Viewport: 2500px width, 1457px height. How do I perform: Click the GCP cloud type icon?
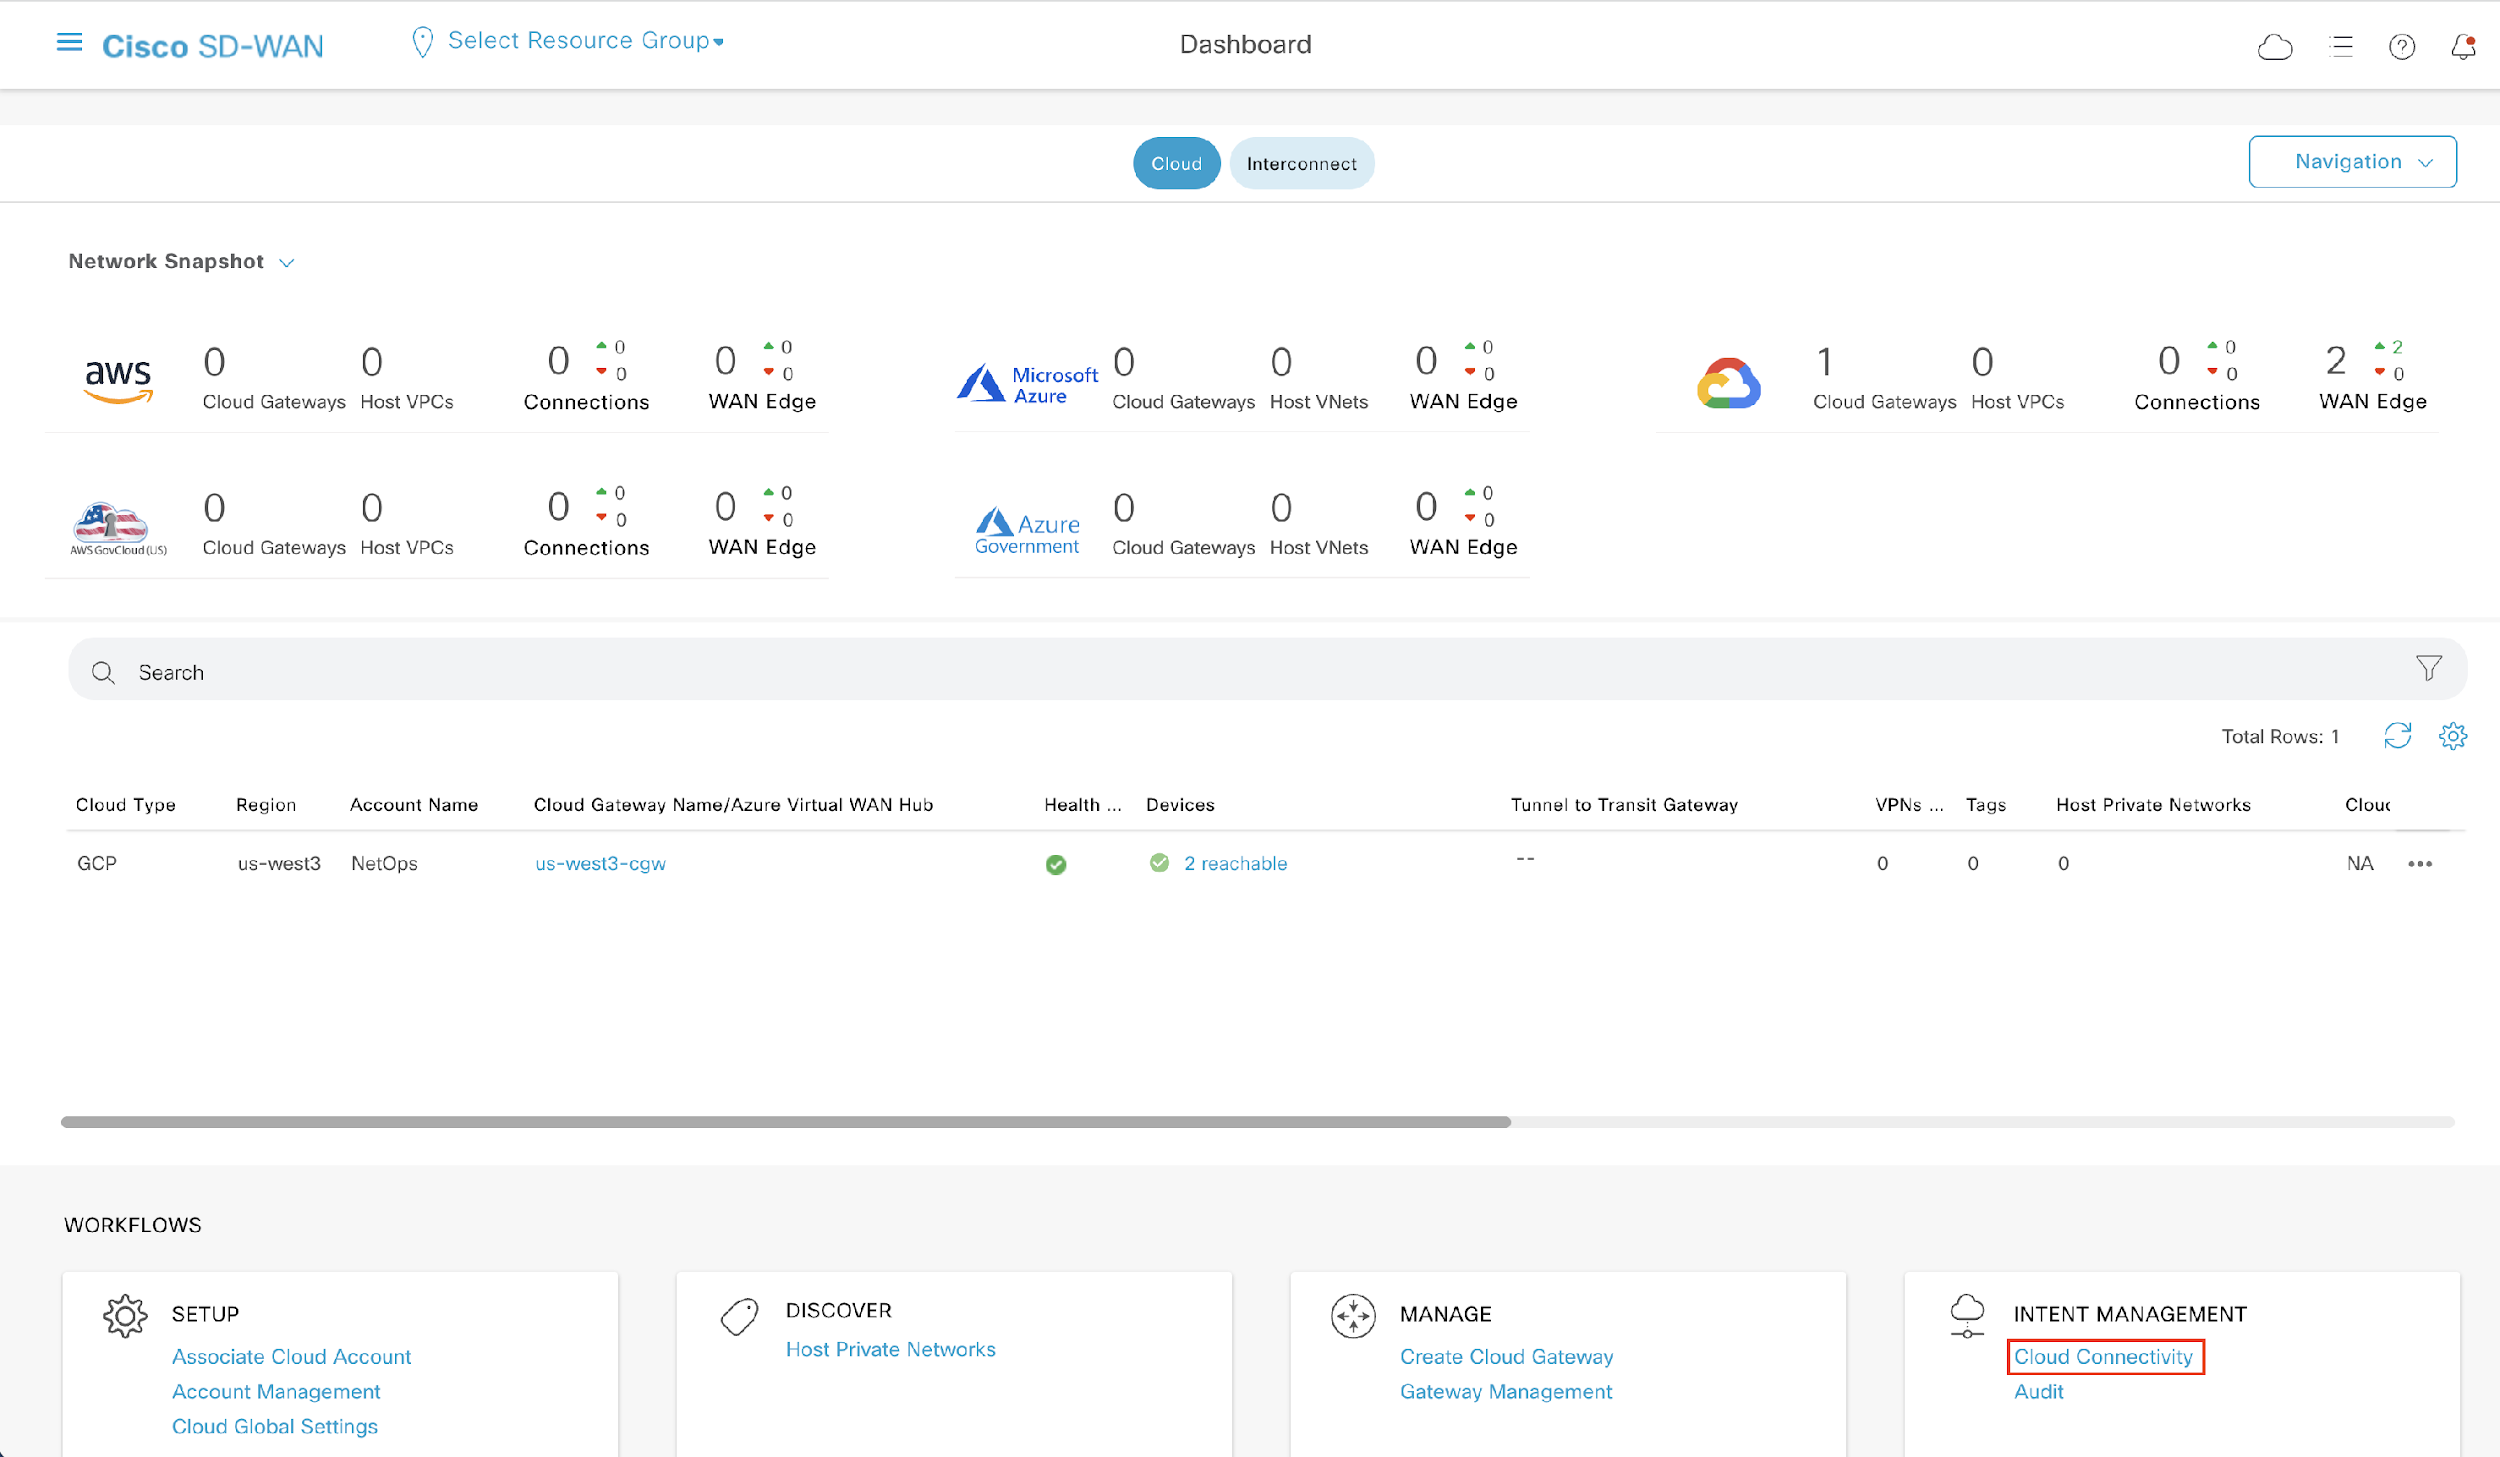click(x=1729, y=380)
